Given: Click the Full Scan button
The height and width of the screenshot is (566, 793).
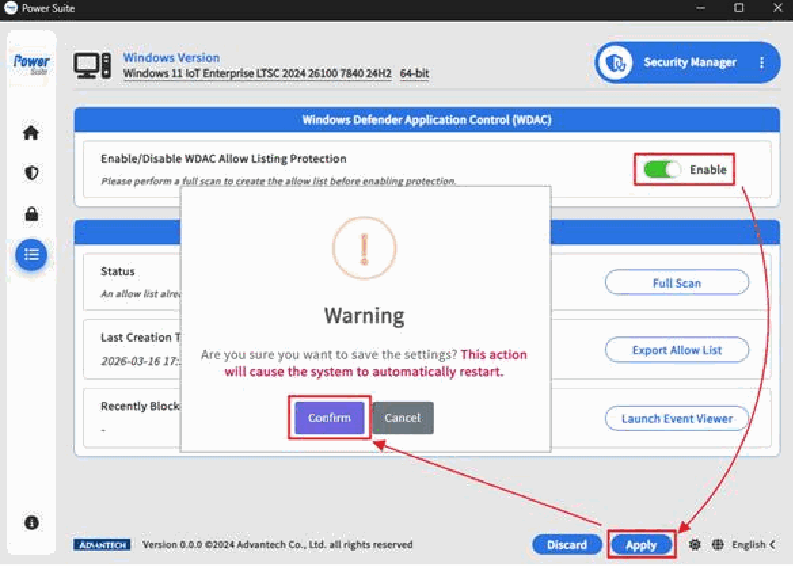Looking at the screenshot, I should (677, 283).
